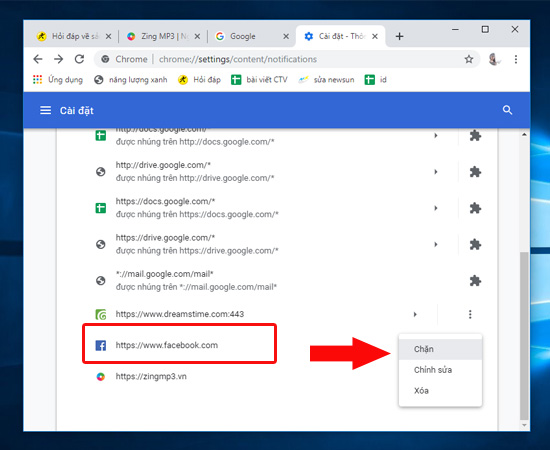Open the Chrome profile avatar
The image size is (550, 450).
coord(494,59)
